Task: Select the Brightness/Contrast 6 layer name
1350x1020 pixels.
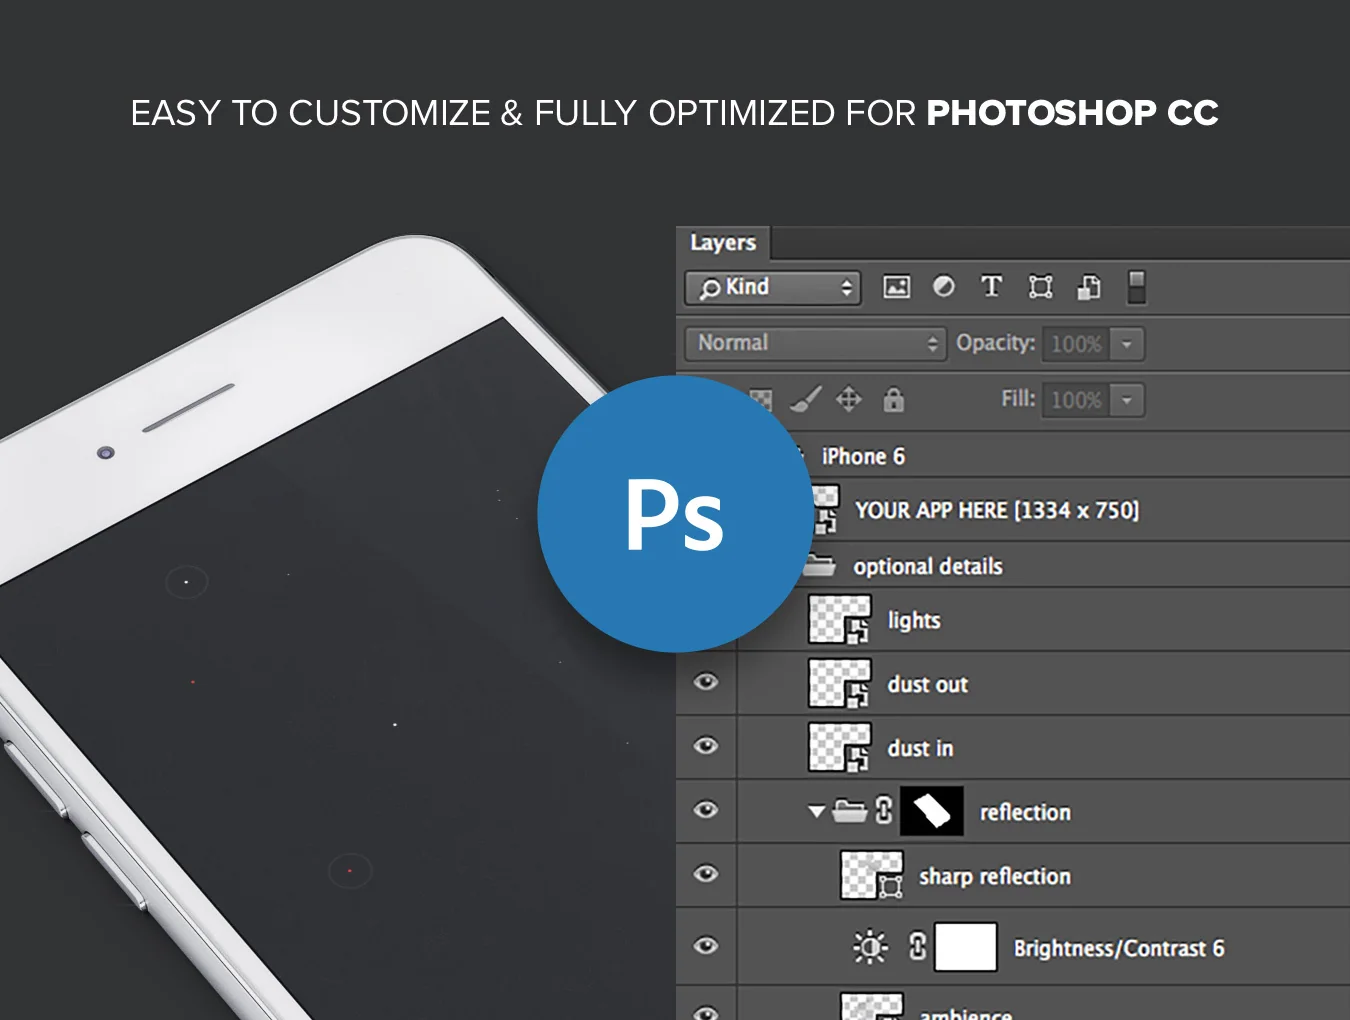Action: click(x=1119, y=949)
